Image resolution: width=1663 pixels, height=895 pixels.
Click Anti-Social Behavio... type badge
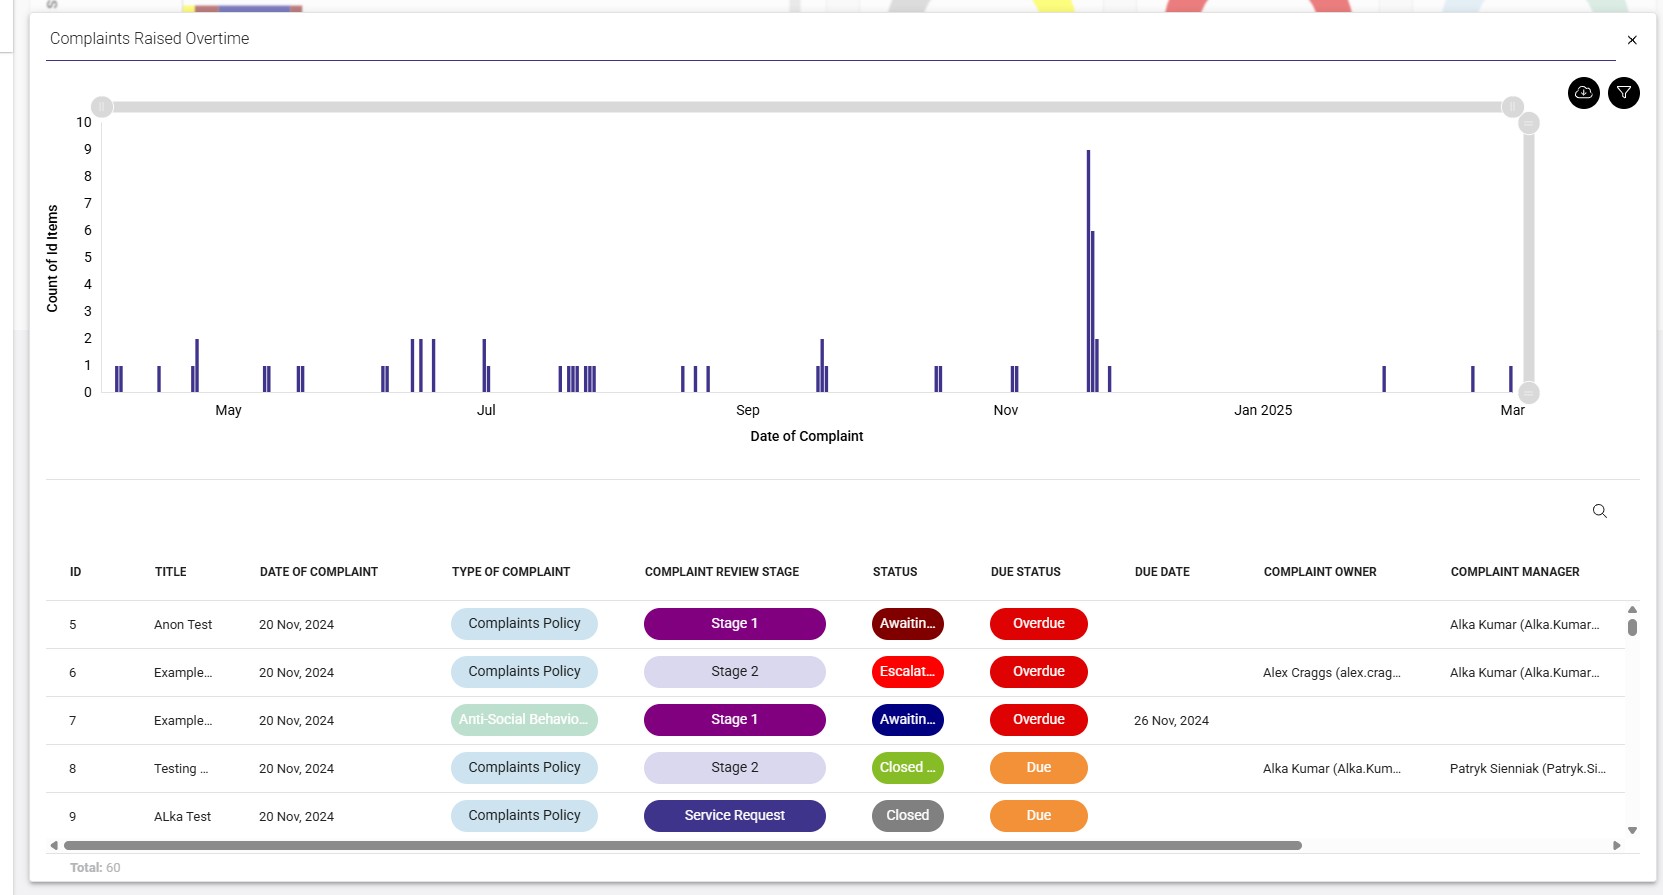524,720
